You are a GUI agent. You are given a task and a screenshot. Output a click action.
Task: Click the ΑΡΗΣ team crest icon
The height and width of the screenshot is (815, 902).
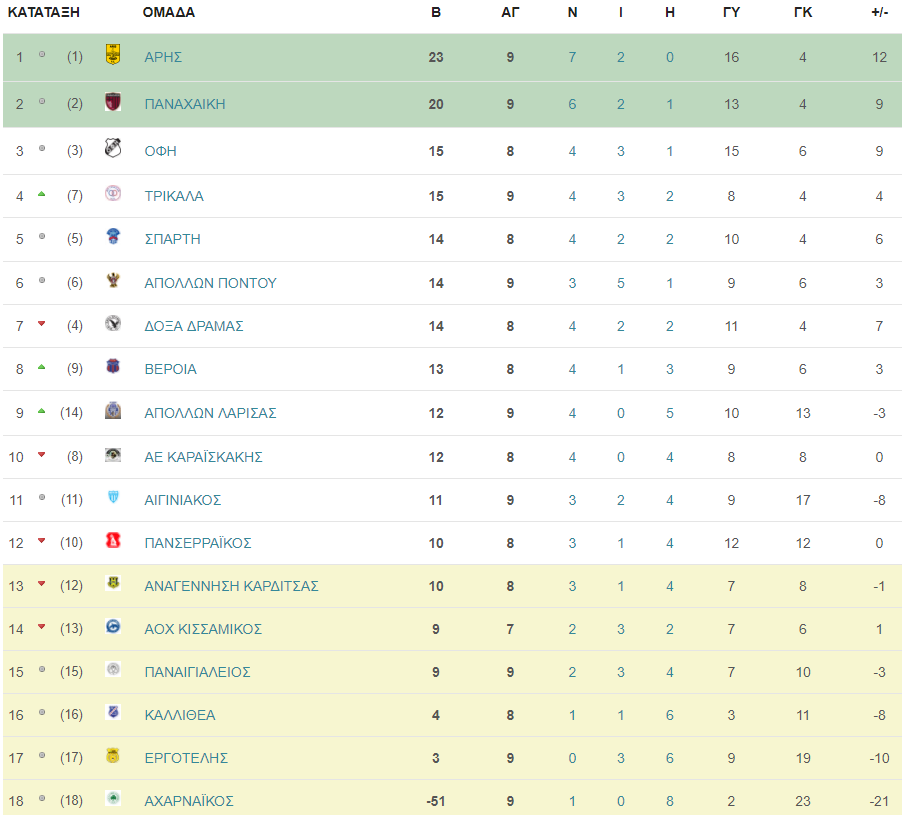click(113, 55)
